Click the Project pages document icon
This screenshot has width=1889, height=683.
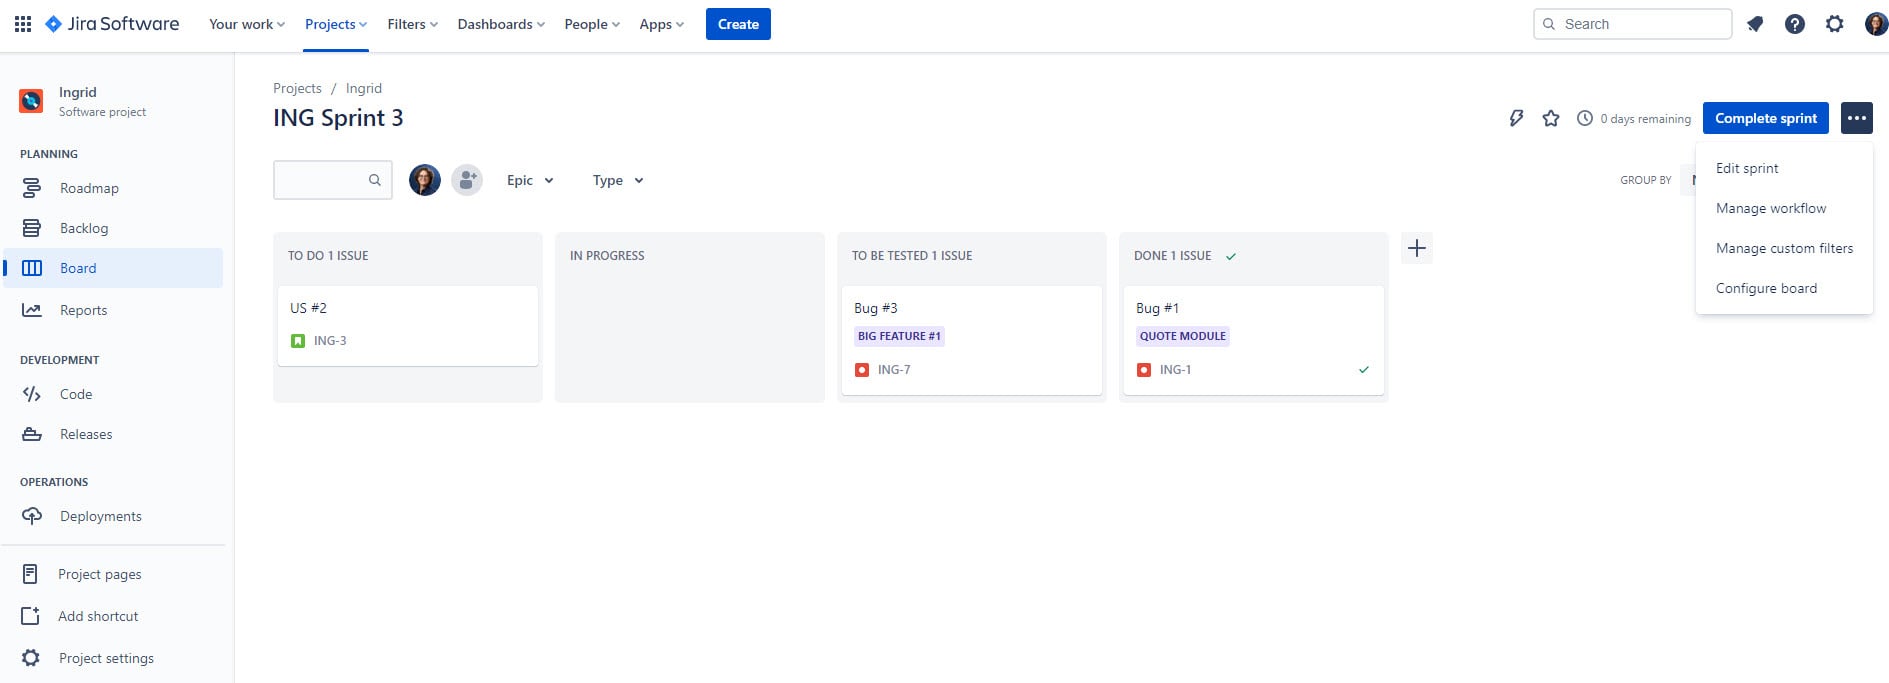pyautogui.click(x=30, y=574)
